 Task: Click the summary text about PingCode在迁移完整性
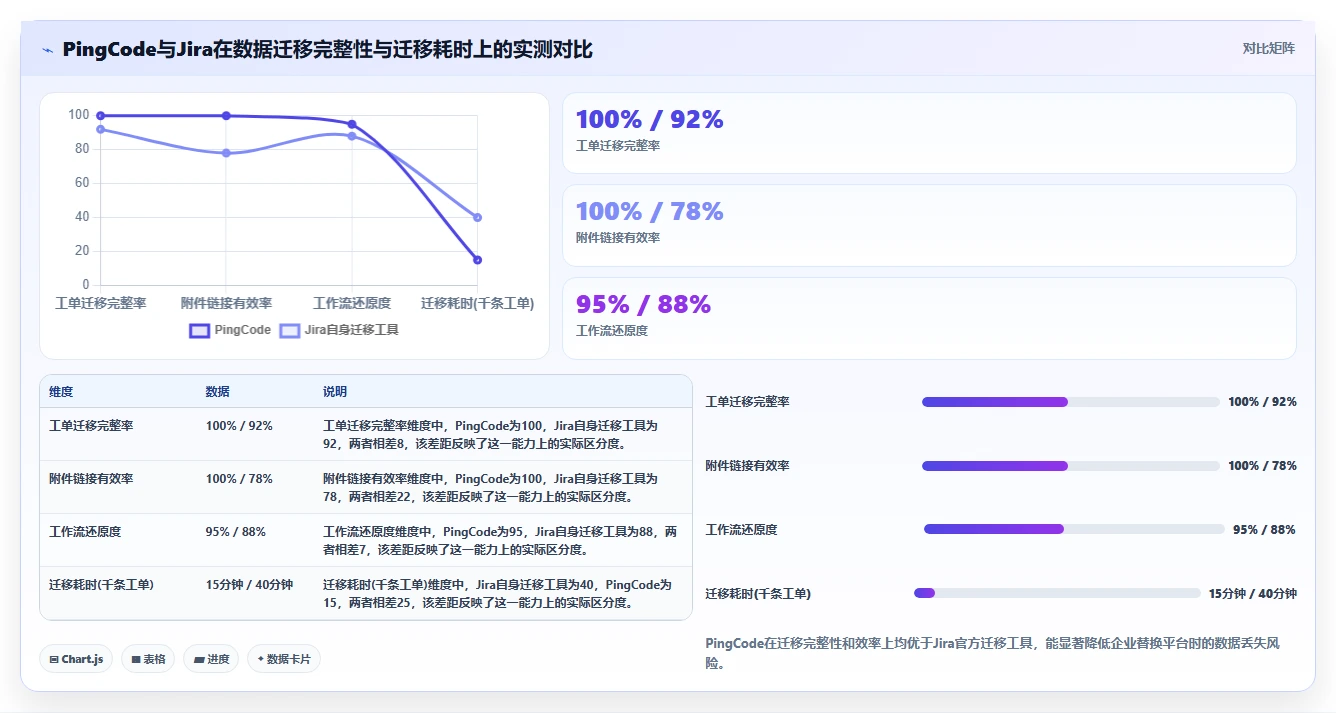coord(992,653)
